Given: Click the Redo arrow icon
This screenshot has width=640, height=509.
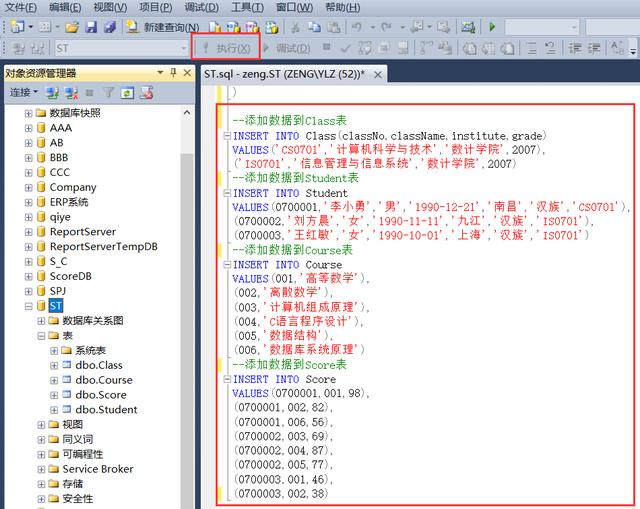Looking at the screenshot, I should coord(386,27).
